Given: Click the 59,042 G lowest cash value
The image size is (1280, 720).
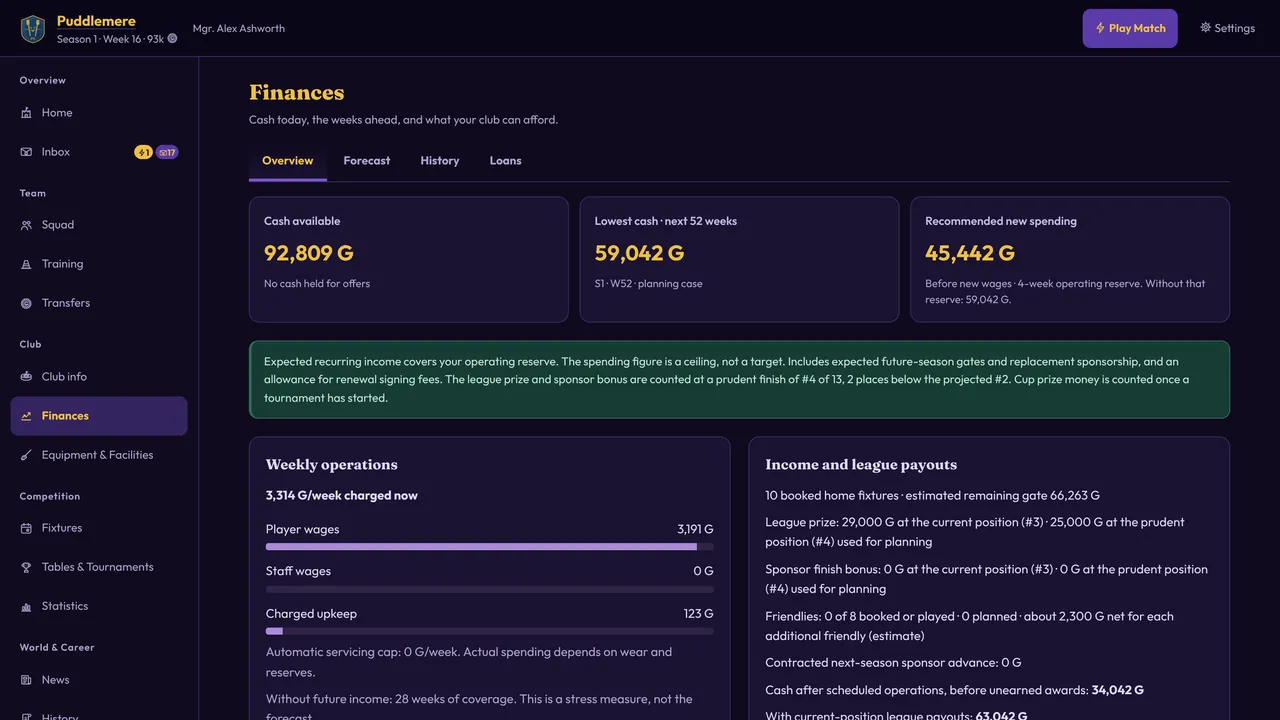Looking at the screenshot, I should point(640,253).
